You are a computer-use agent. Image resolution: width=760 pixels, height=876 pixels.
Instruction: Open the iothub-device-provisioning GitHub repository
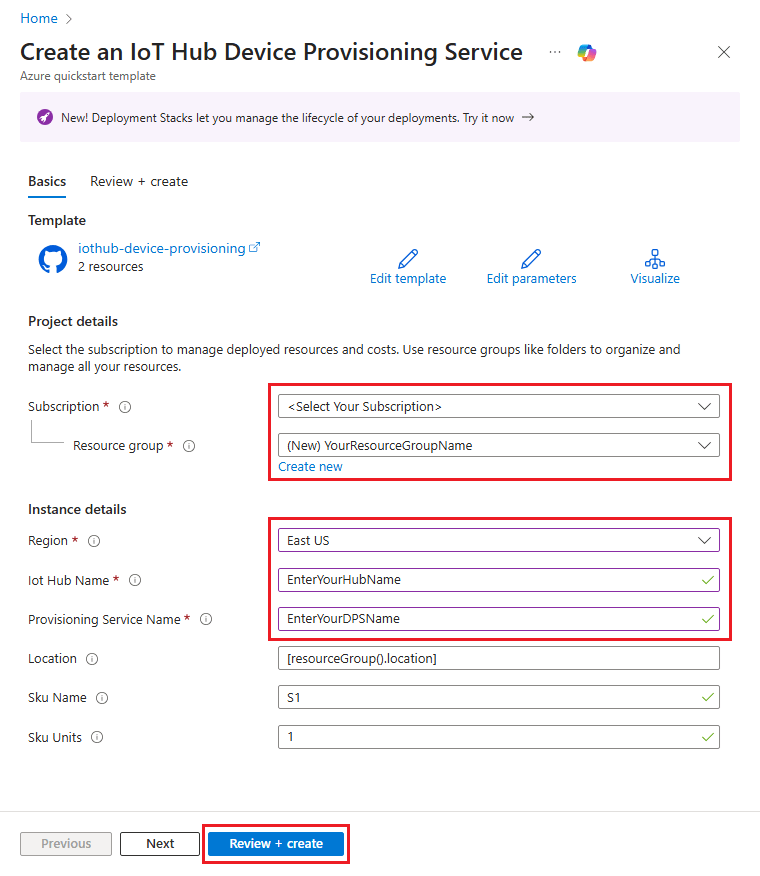tap(162, 248)
